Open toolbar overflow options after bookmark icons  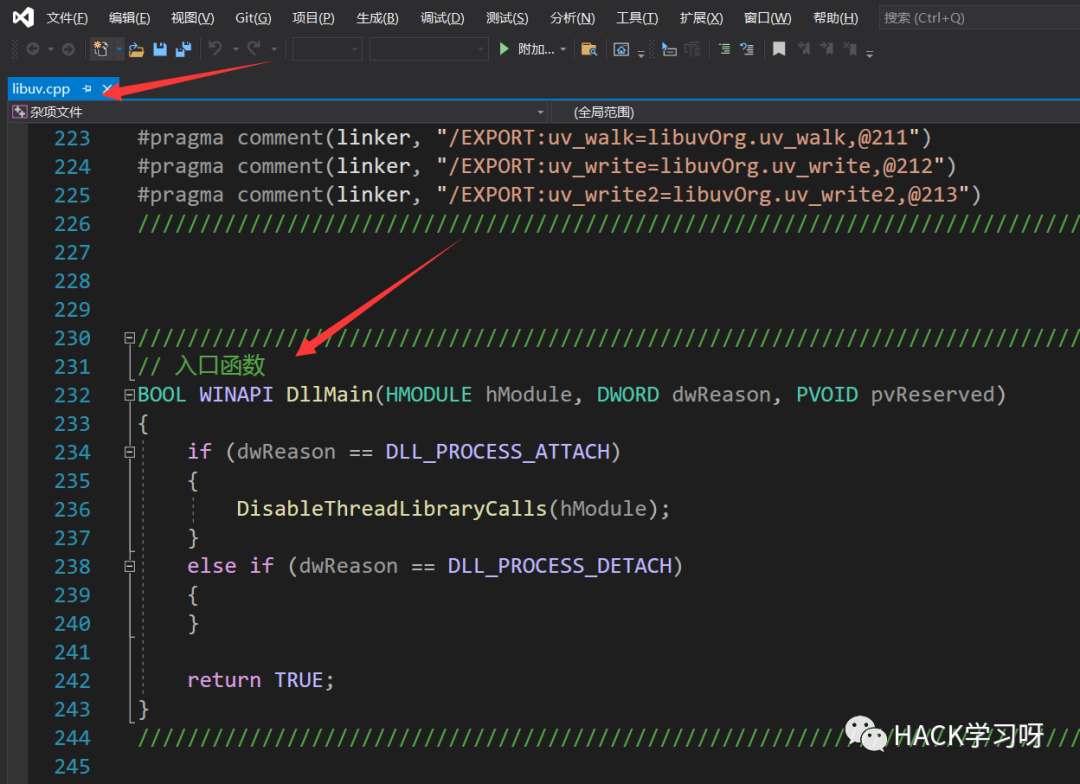pyautogui.click(x=870, y=52)
